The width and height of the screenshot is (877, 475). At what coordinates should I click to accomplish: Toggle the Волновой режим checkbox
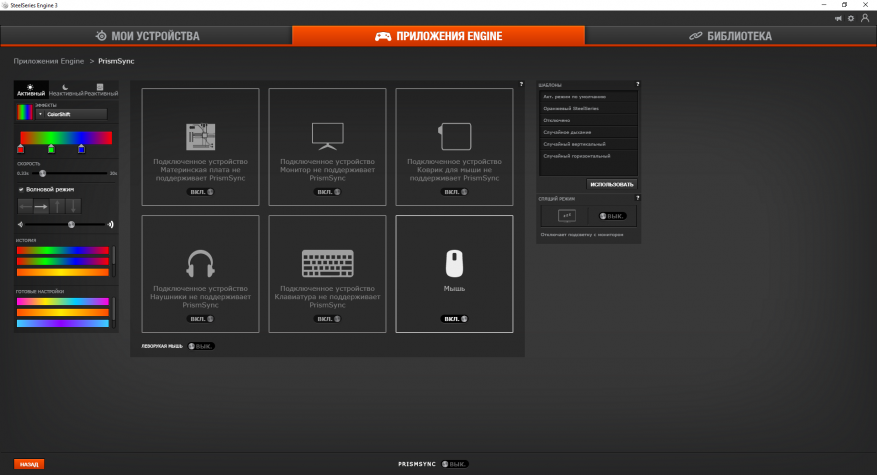pos(21,190)
